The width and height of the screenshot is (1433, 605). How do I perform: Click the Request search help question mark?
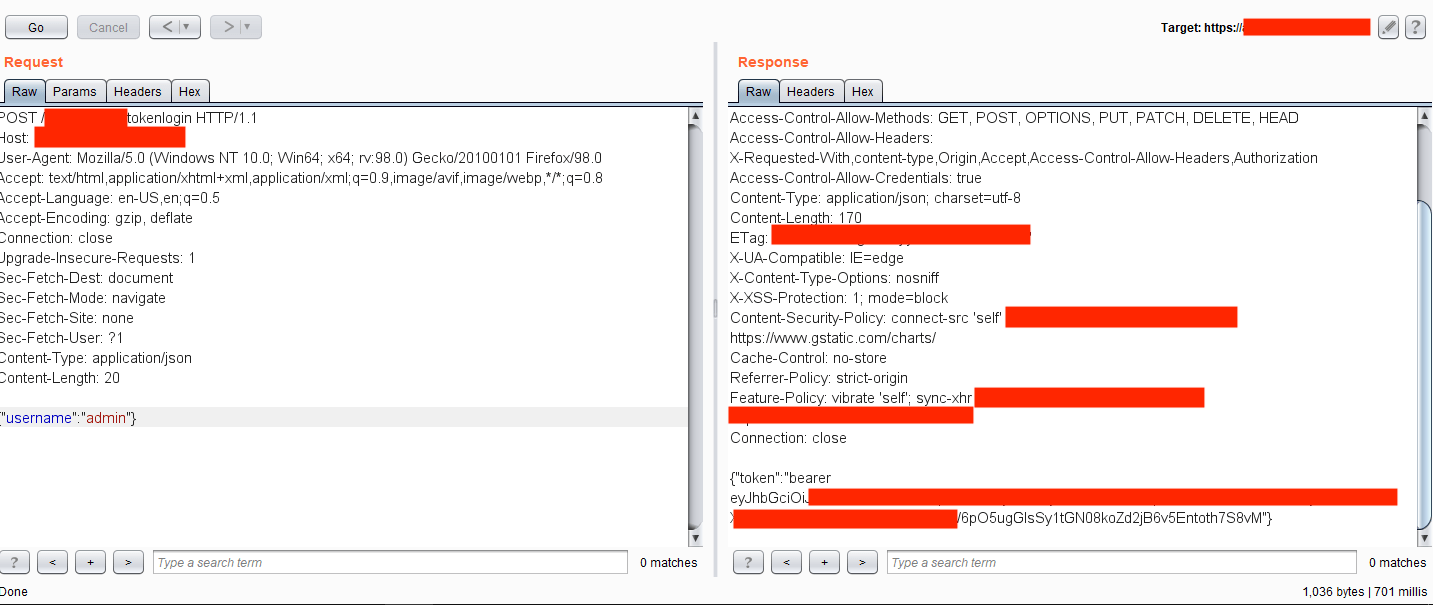15,562
